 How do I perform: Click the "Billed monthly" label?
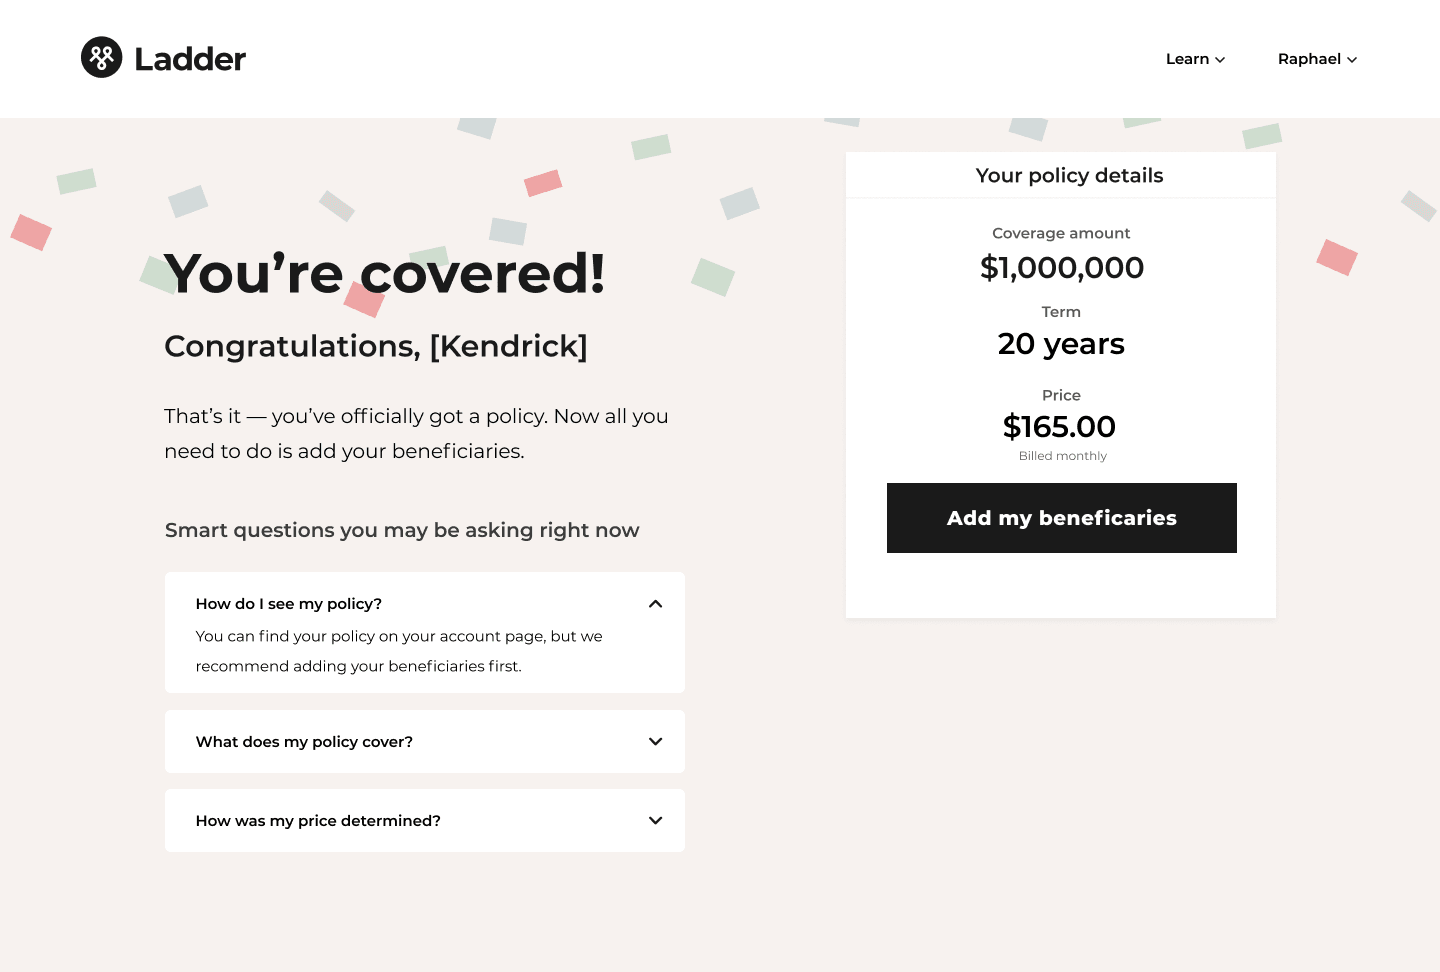1062,456
